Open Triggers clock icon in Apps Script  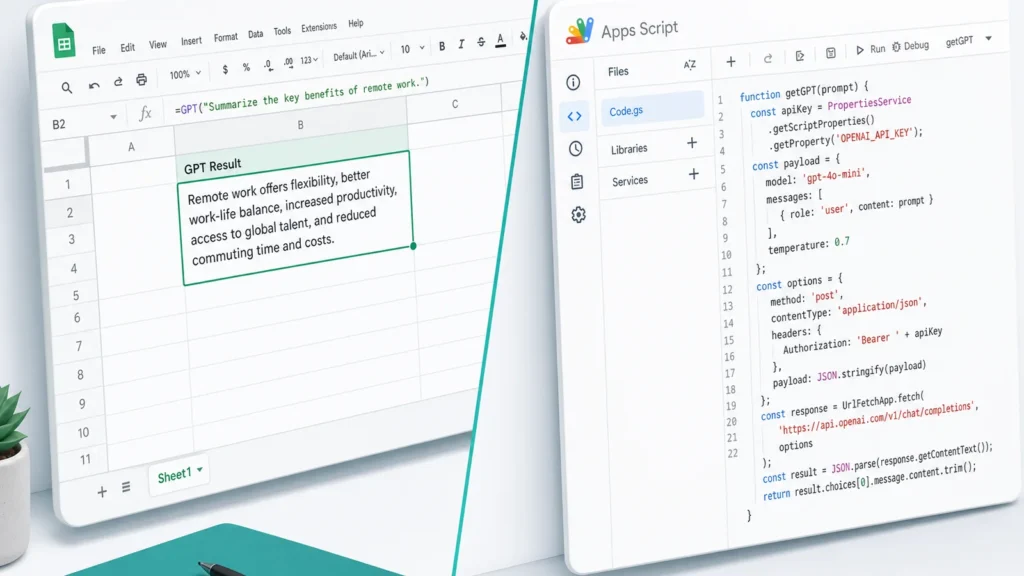(575, 148)
